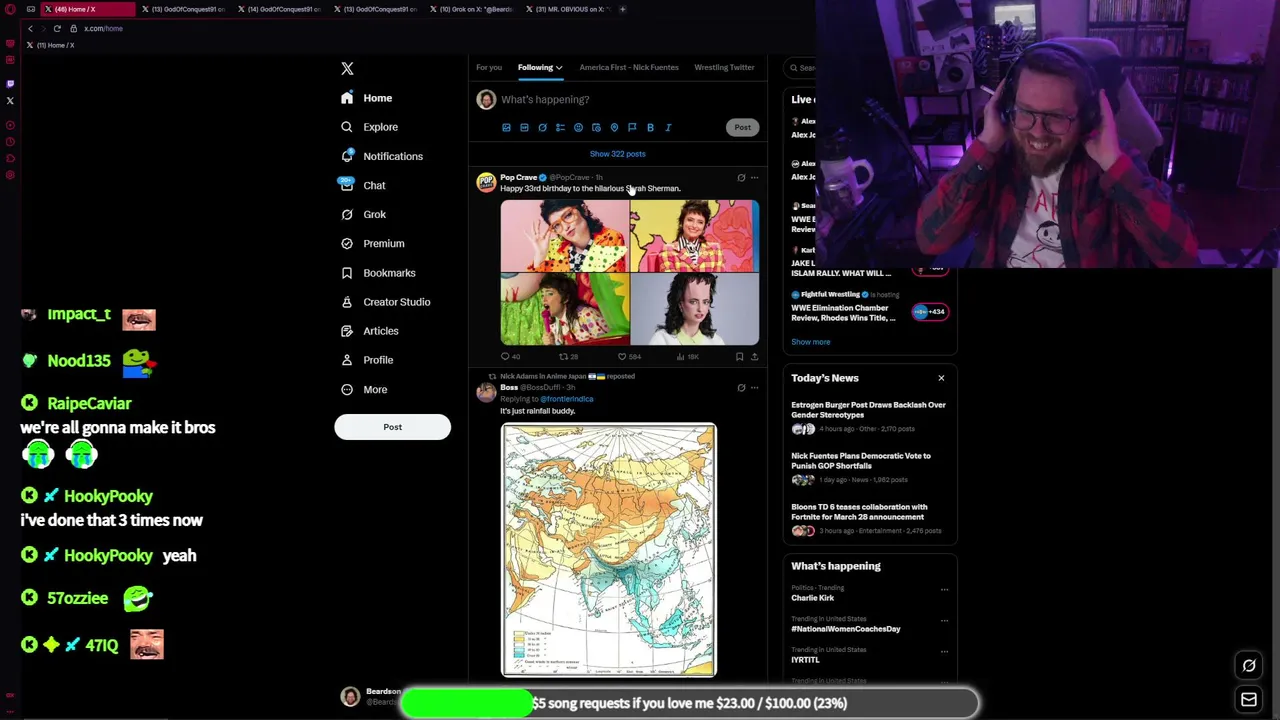The image size is (1280, 720).
Task: Open the bottom-right Sarah Sherman photo
Action: point(695,310)
